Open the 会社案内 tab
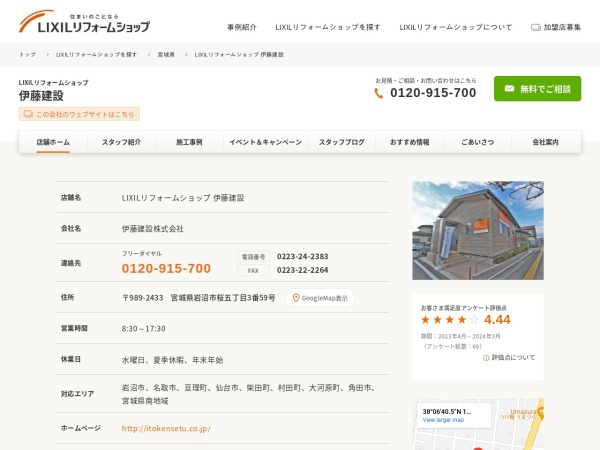The height and width of the screenshot is (450, 600). point(546,142)
